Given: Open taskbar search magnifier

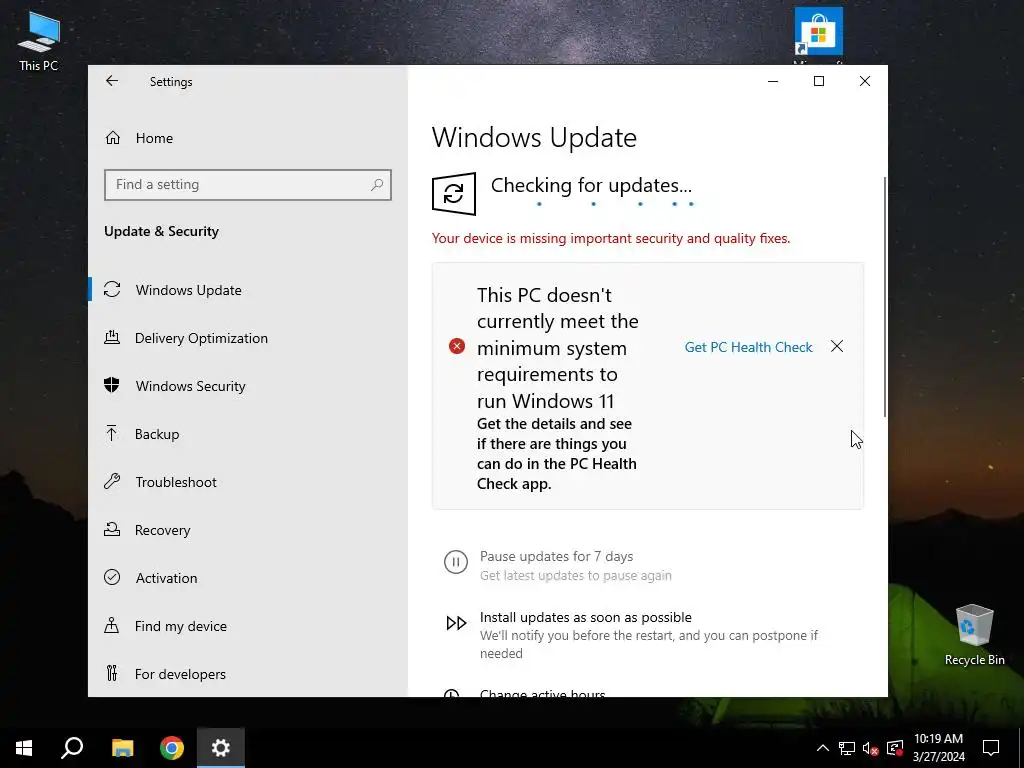Looking at the screenshot, I should coord(72,748).
